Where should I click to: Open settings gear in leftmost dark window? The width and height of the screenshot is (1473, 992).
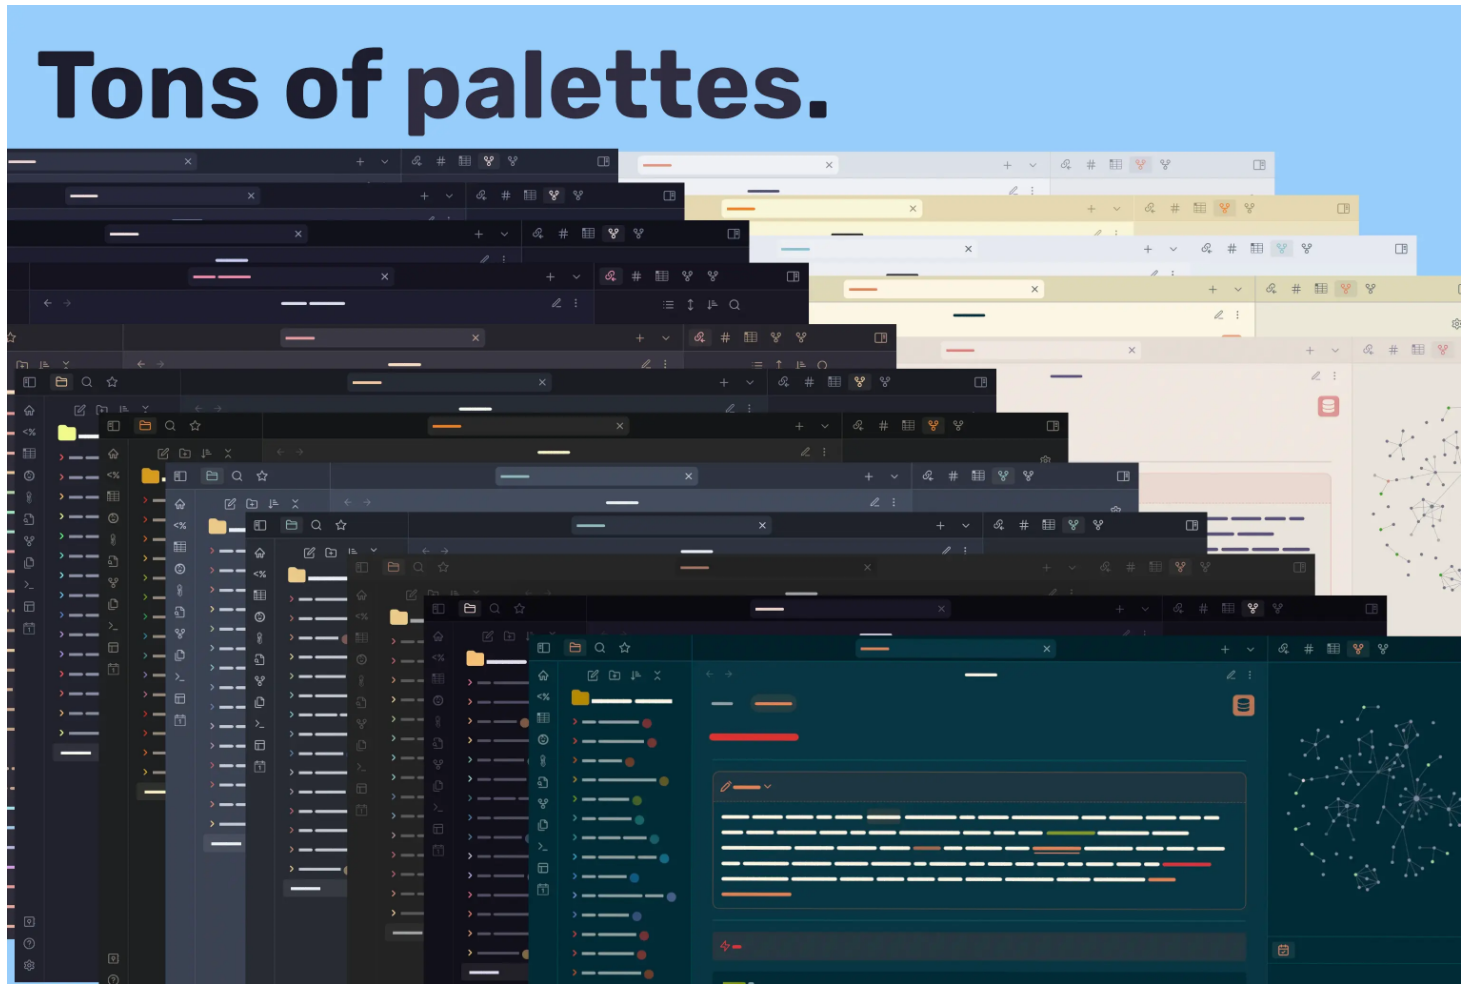point(29,966)
